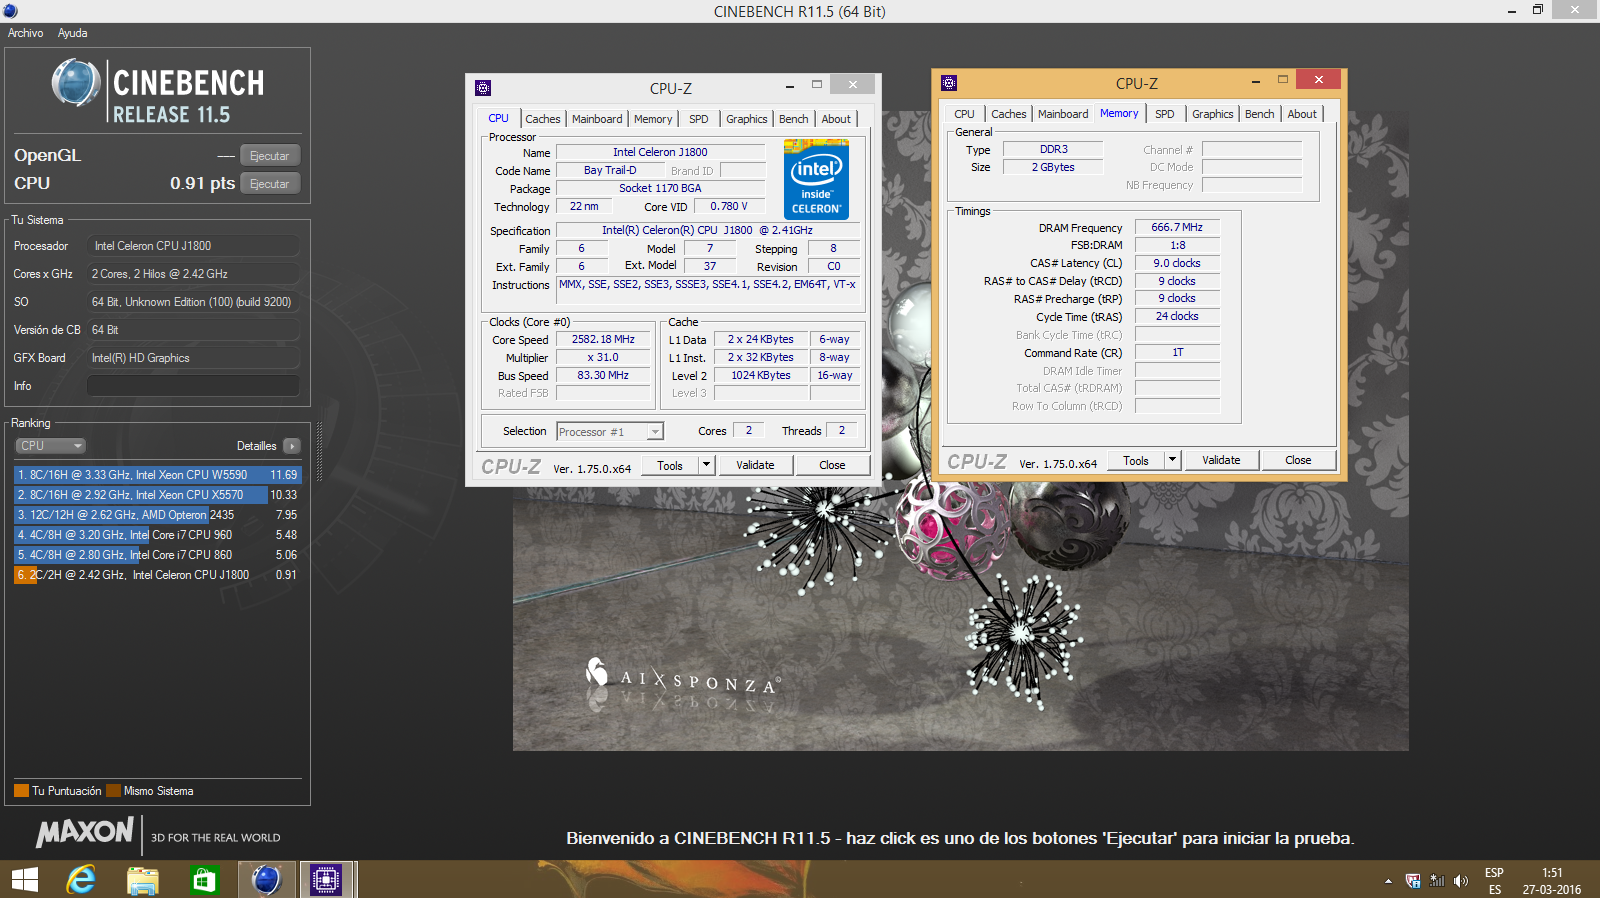The width and height of the screenshot is (1600, 898).
Task: Open SPD tab in Memory CPU-Z window
Action: pos(1165,114)
